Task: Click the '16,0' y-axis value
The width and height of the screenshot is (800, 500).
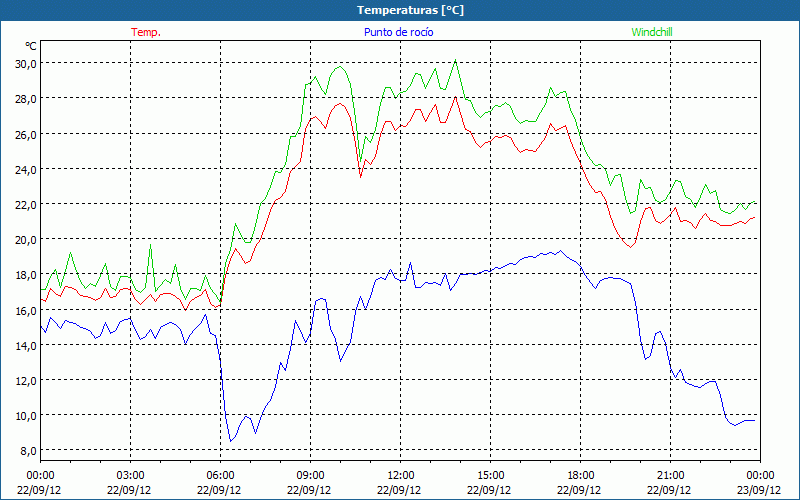Action: pos(26,310)
